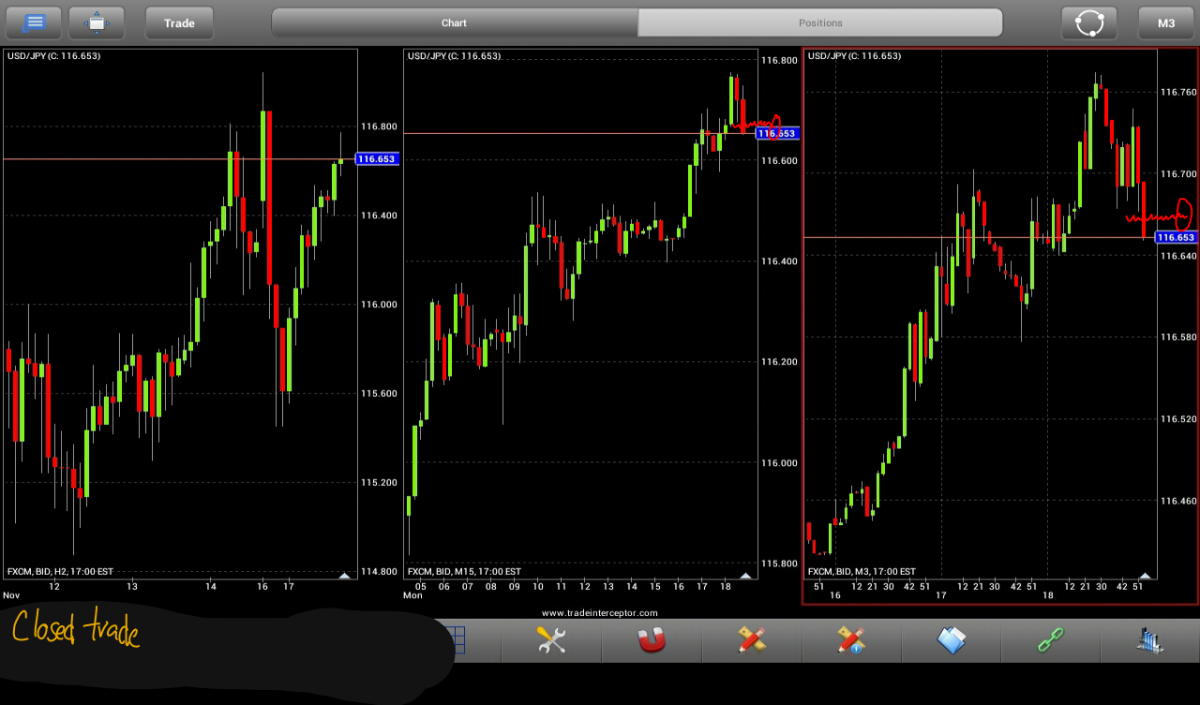
Task: Click the USD/JPY title of the M3 chart
Action: [x=854, y=56]
